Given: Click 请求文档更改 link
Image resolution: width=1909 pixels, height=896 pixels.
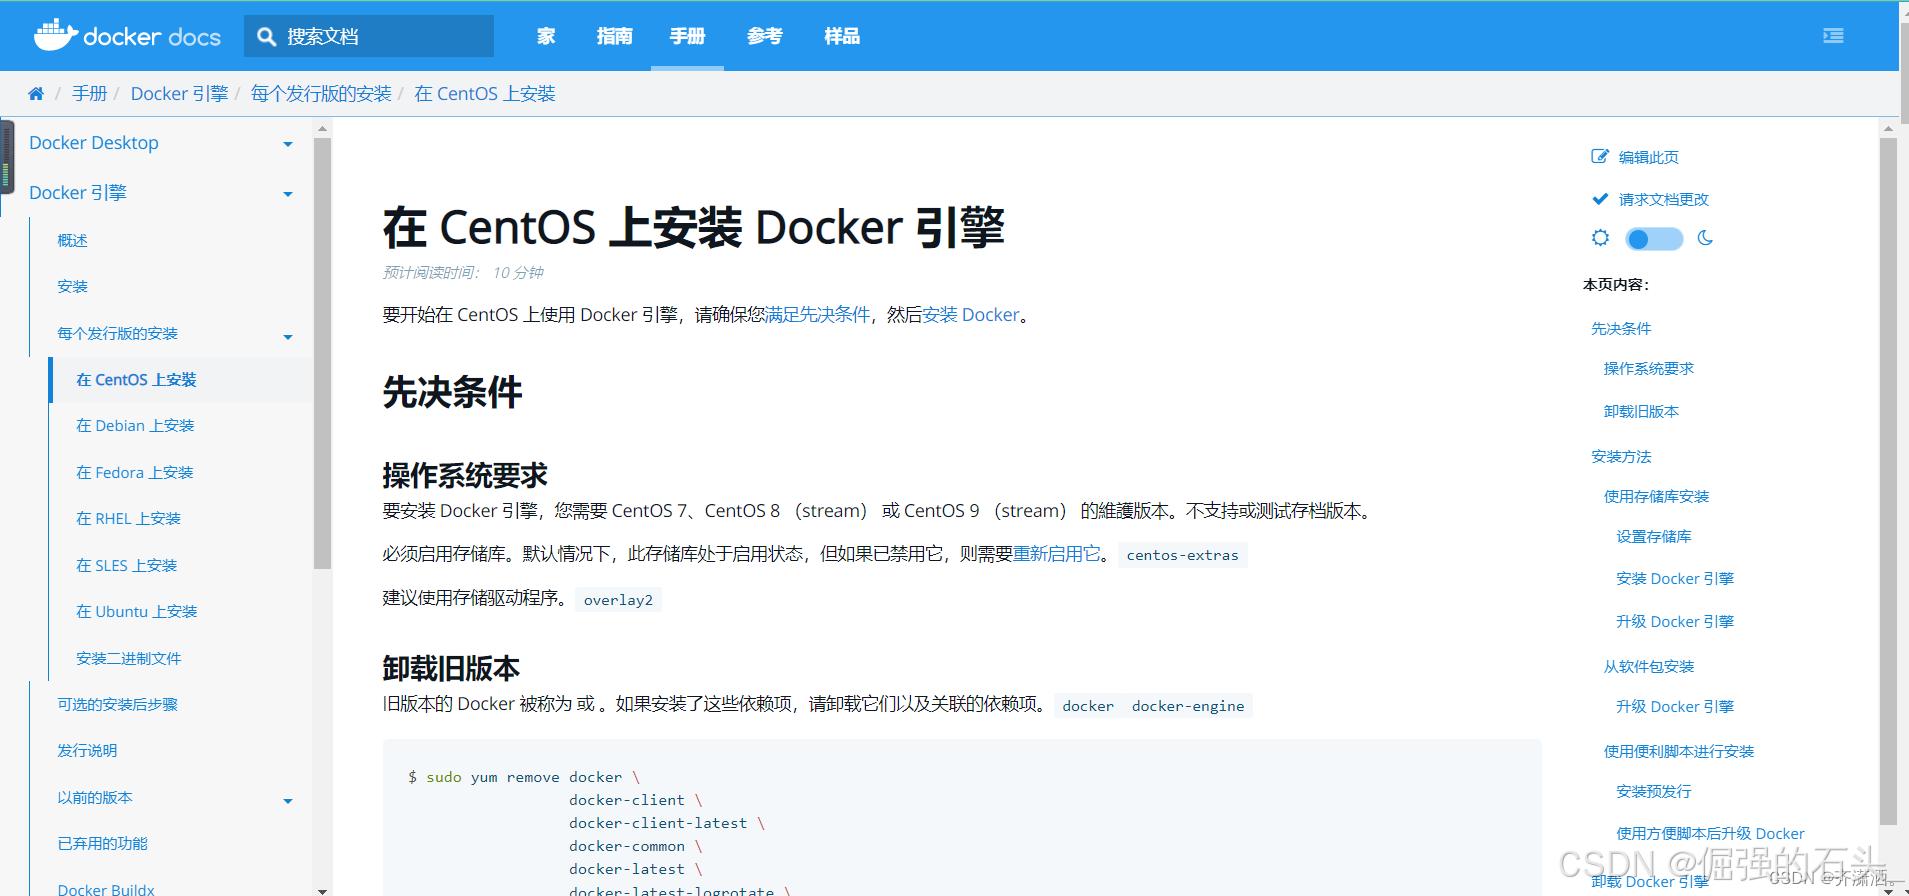Looking at the screenshot, I should pos(1664,199).
